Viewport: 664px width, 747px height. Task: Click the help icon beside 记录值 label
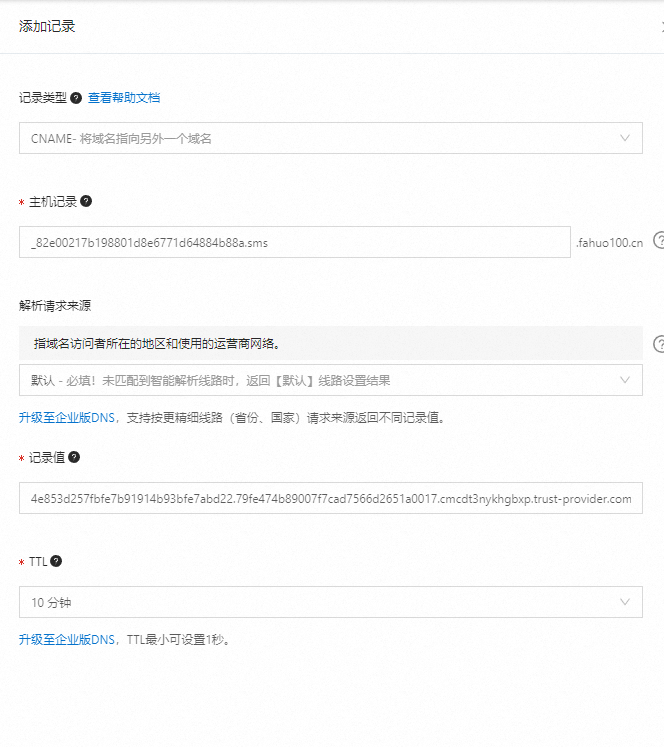coord(74,457)
